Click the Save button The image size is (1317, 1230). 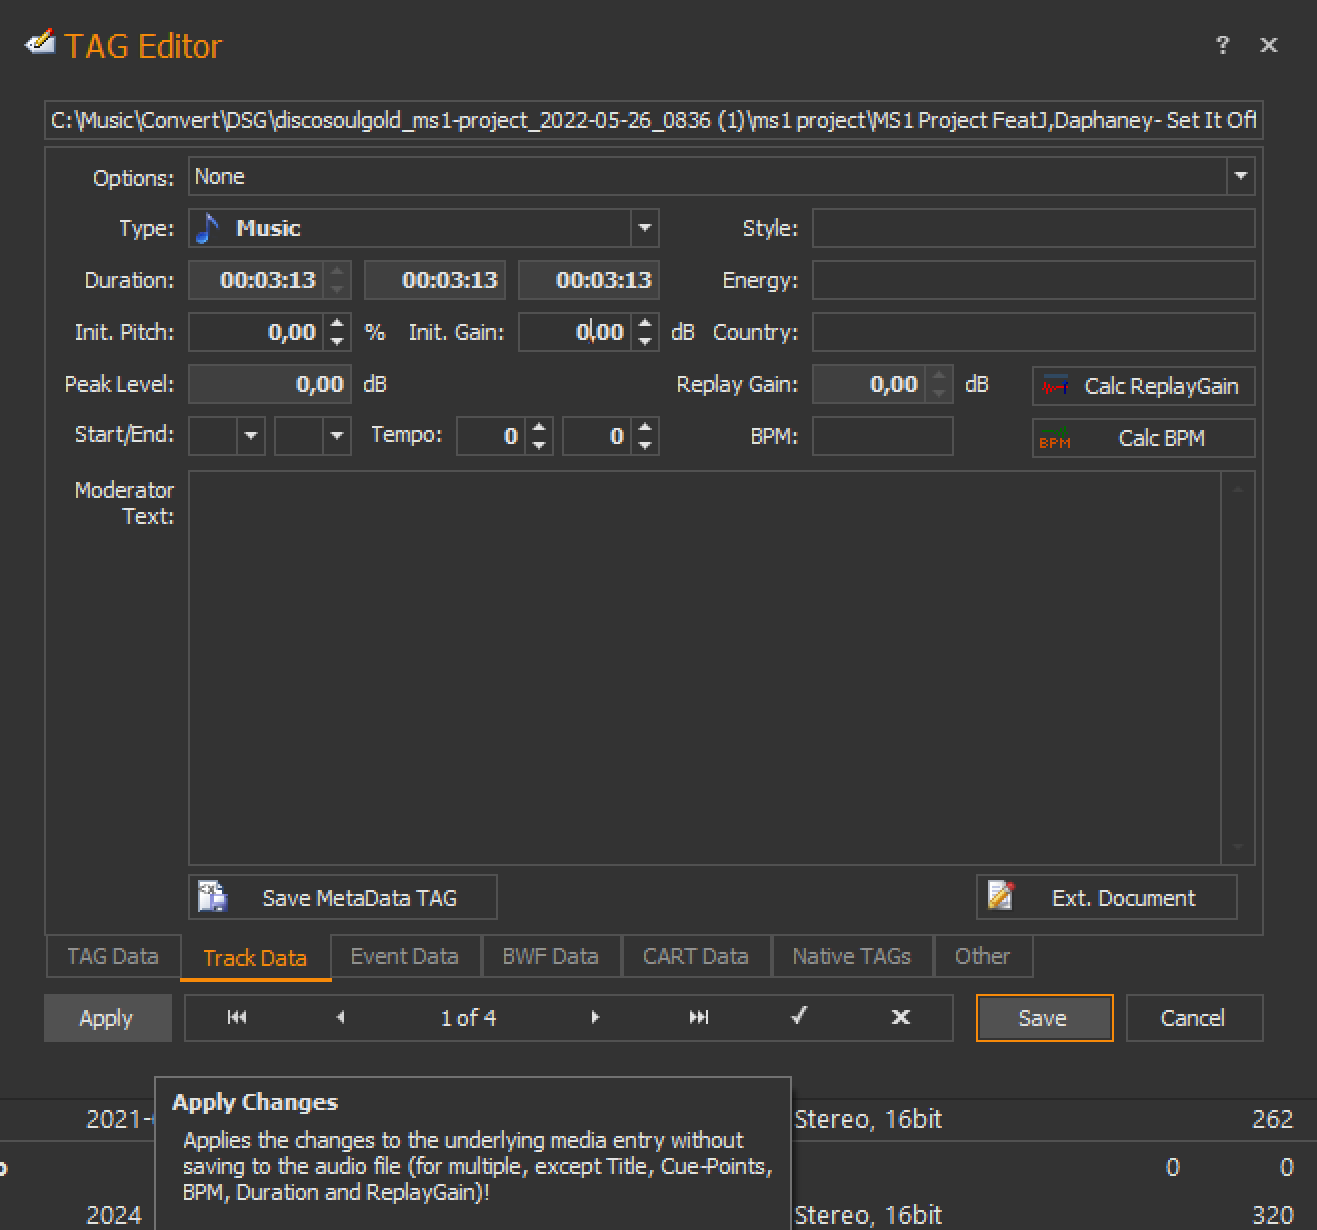(1043, 1018)
